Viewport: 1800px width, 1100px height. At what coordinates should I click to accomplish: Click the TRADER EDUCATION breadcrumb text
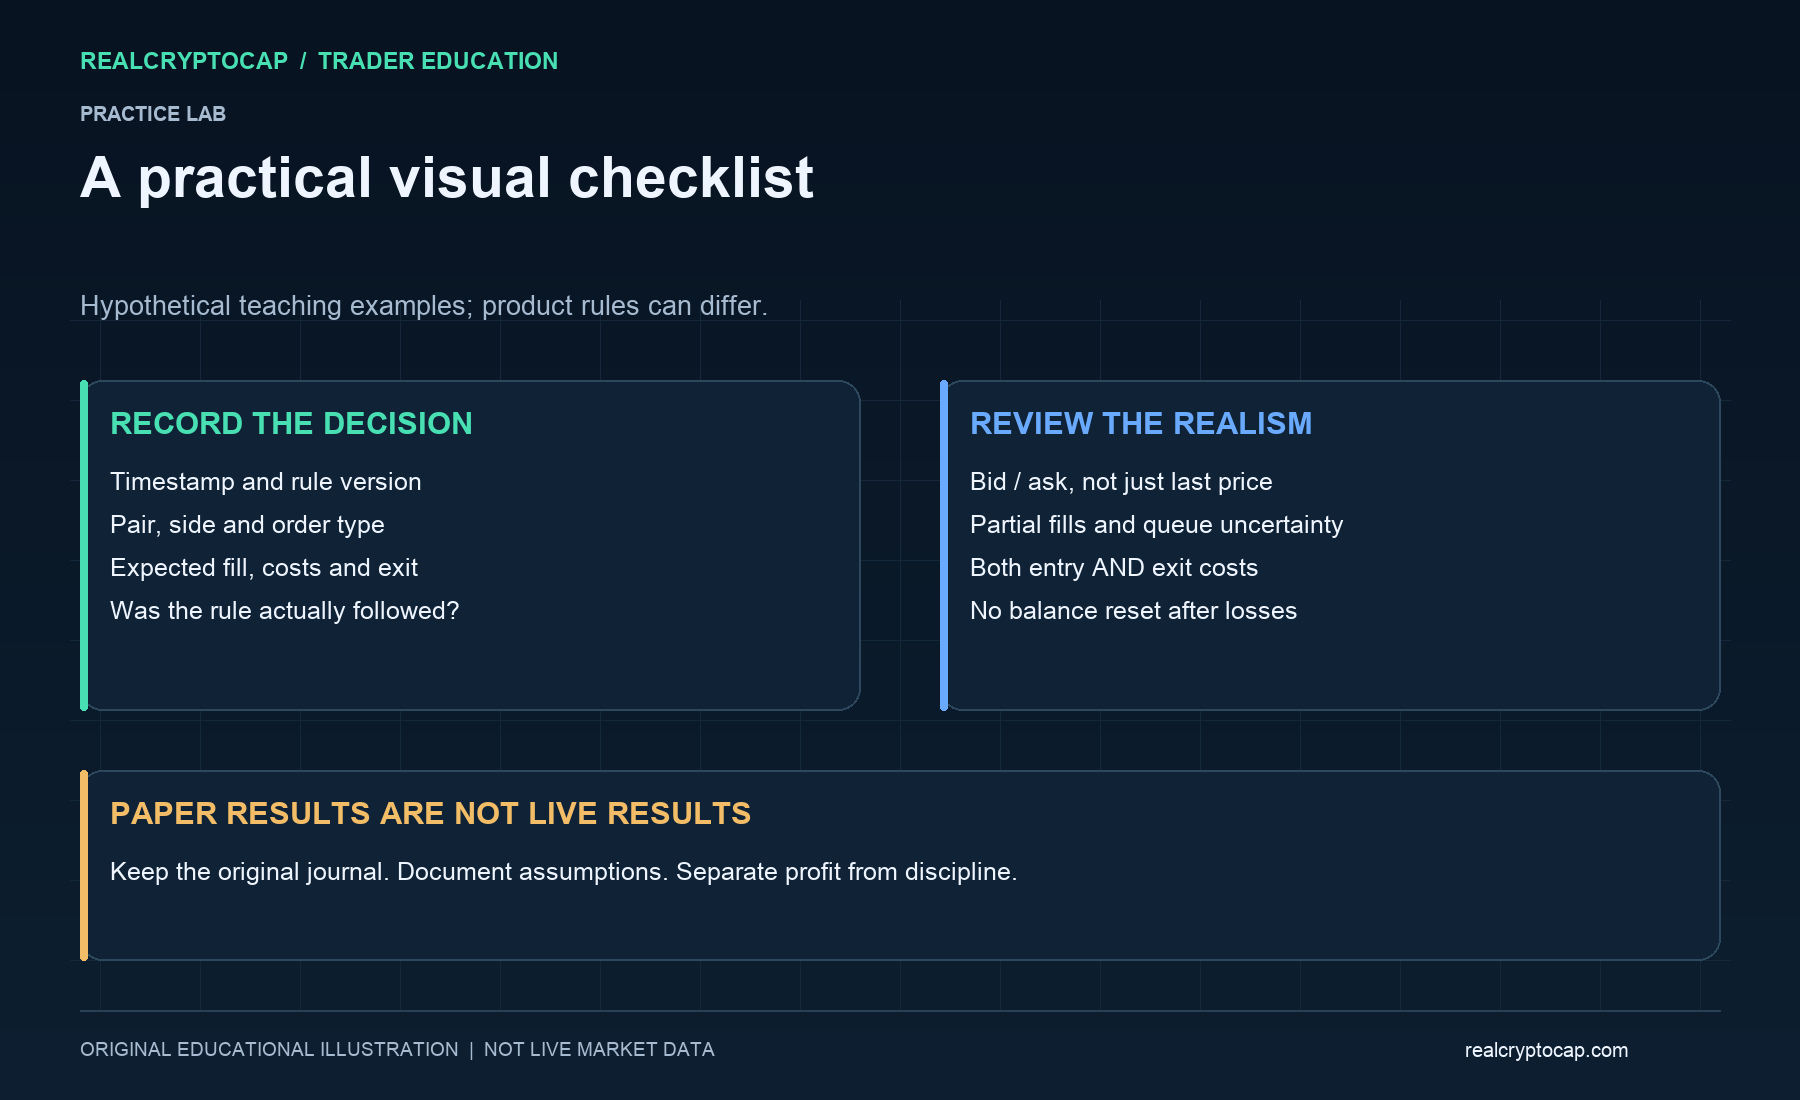pos(438,61)
